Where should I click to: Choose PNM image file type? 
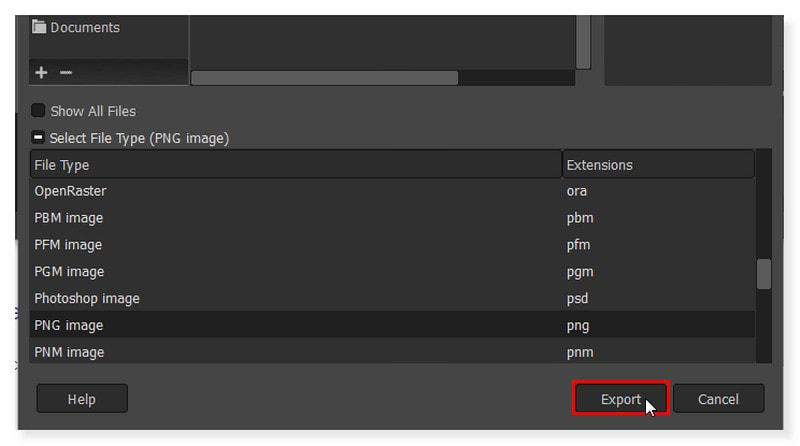click(69, 352)
